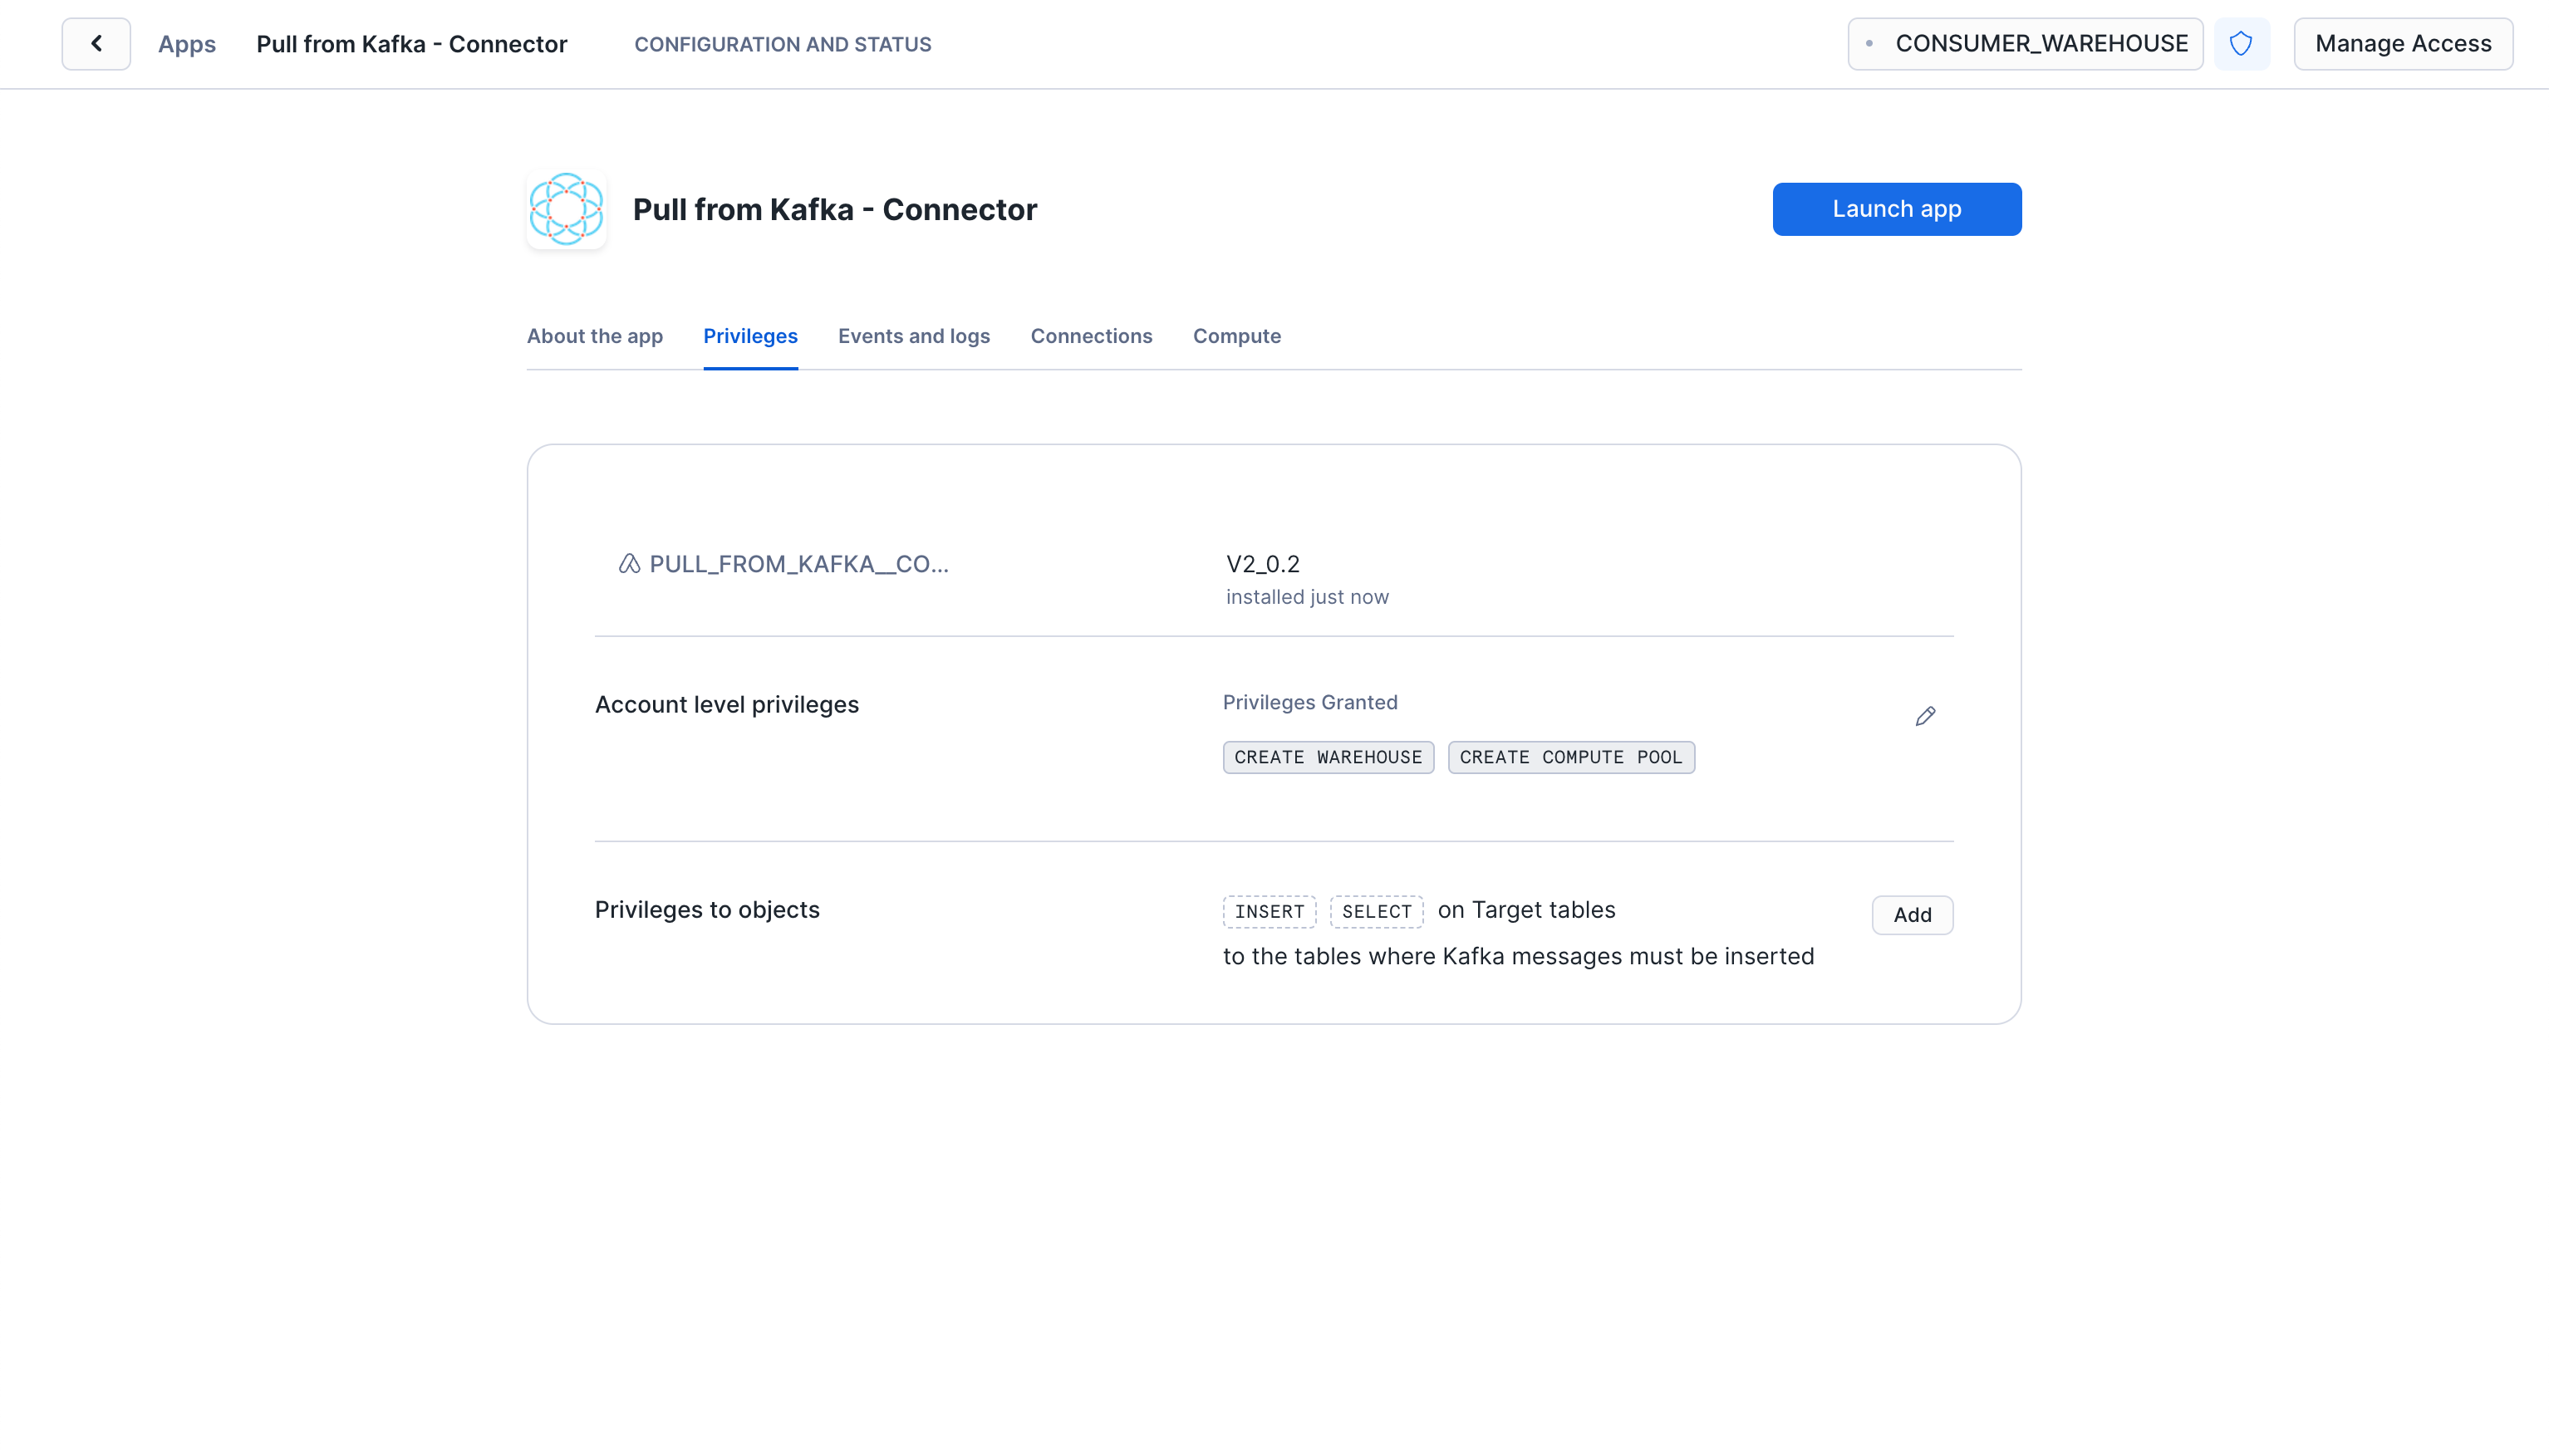Click the CREATE COMPUTE POOL privilege tag
The height and width of the screenshot is (1456, 2549).
[1570, 757]
